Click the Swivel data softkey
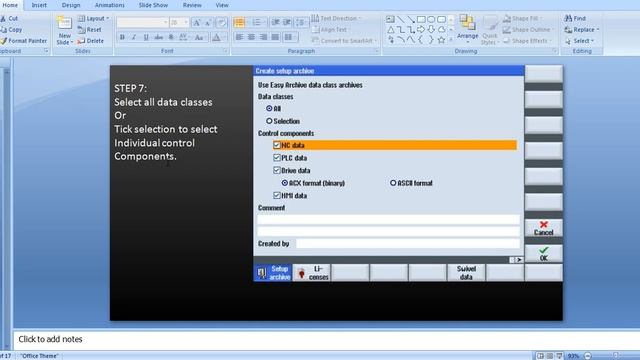The height and width of the screenshot is (360, 640). pos(466,273)
